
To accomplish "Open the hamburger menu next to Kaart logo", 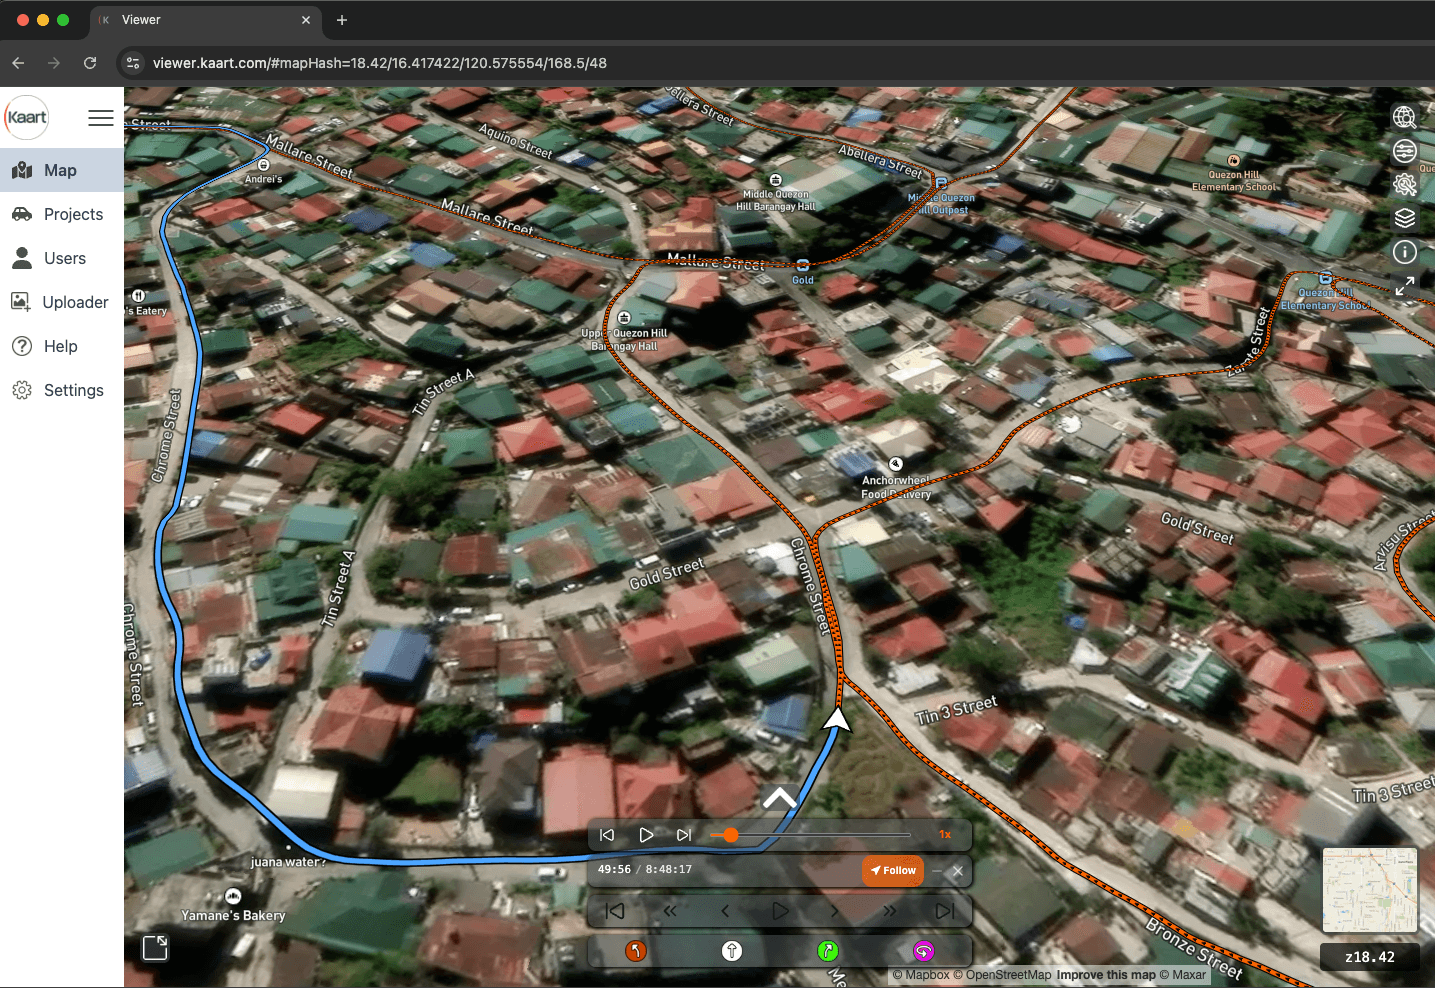I will [100, 117].
